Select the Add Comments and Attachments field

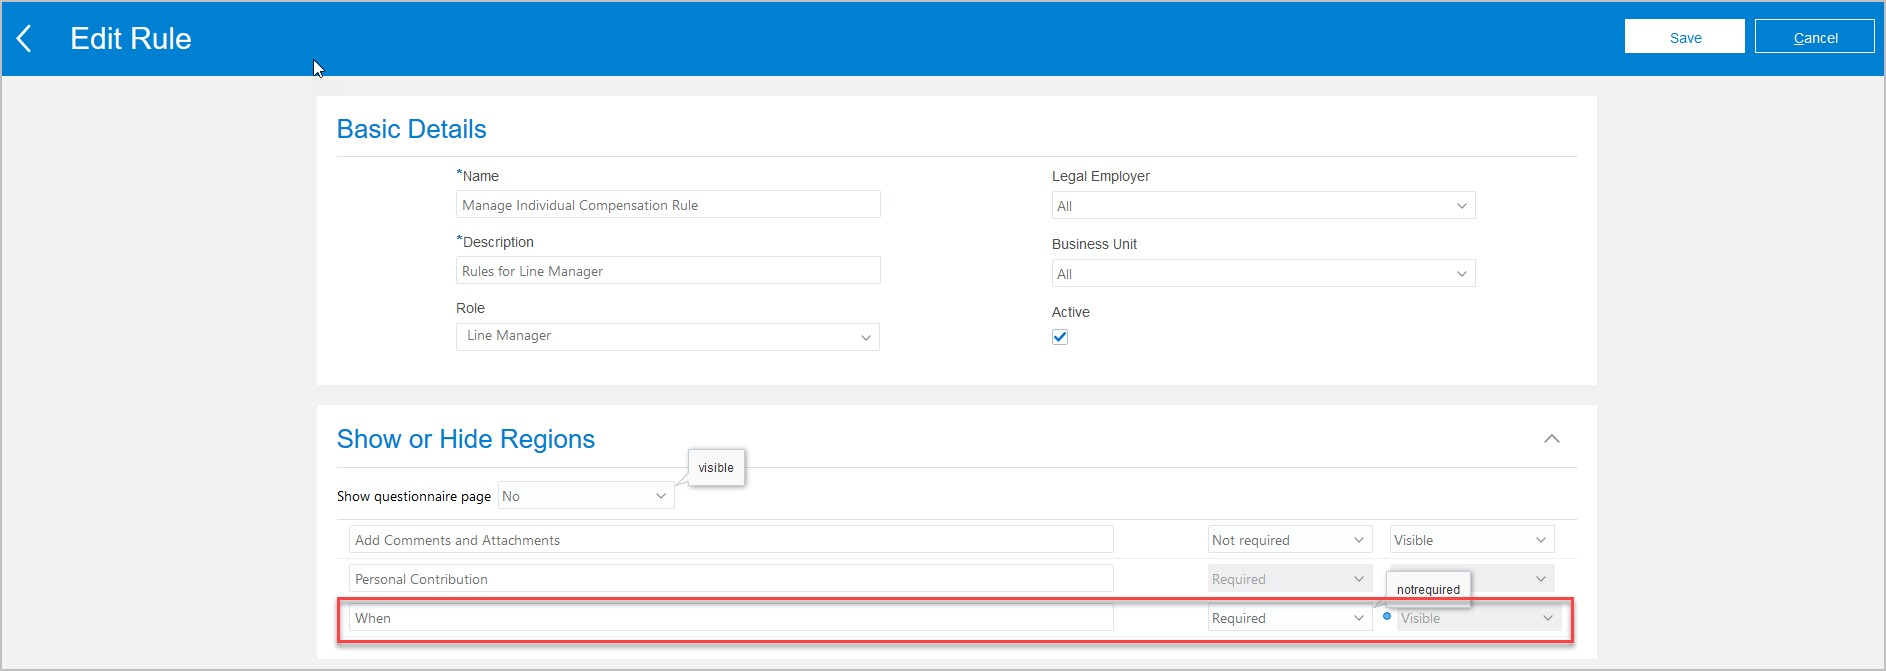pyautogui.click(x=730, y=540)
